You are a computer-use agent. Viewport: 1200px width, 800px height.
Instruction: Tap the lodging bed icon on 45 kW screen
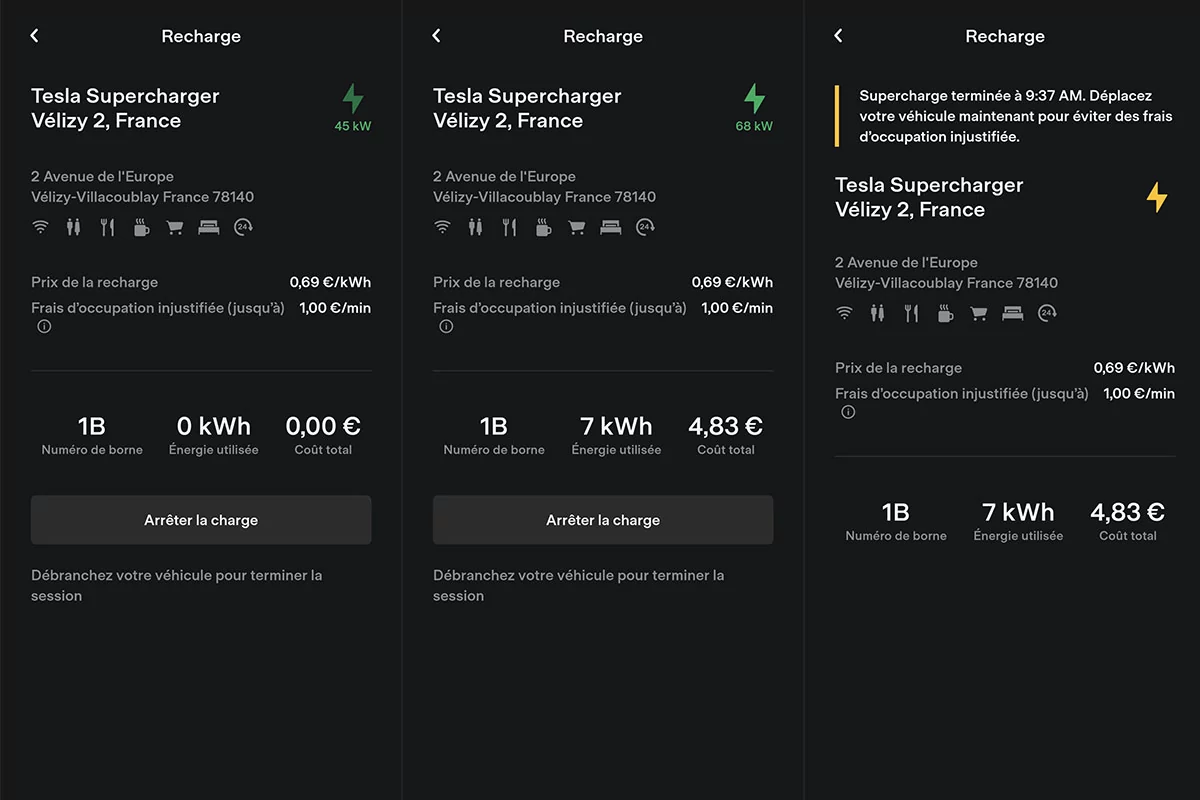209,227
